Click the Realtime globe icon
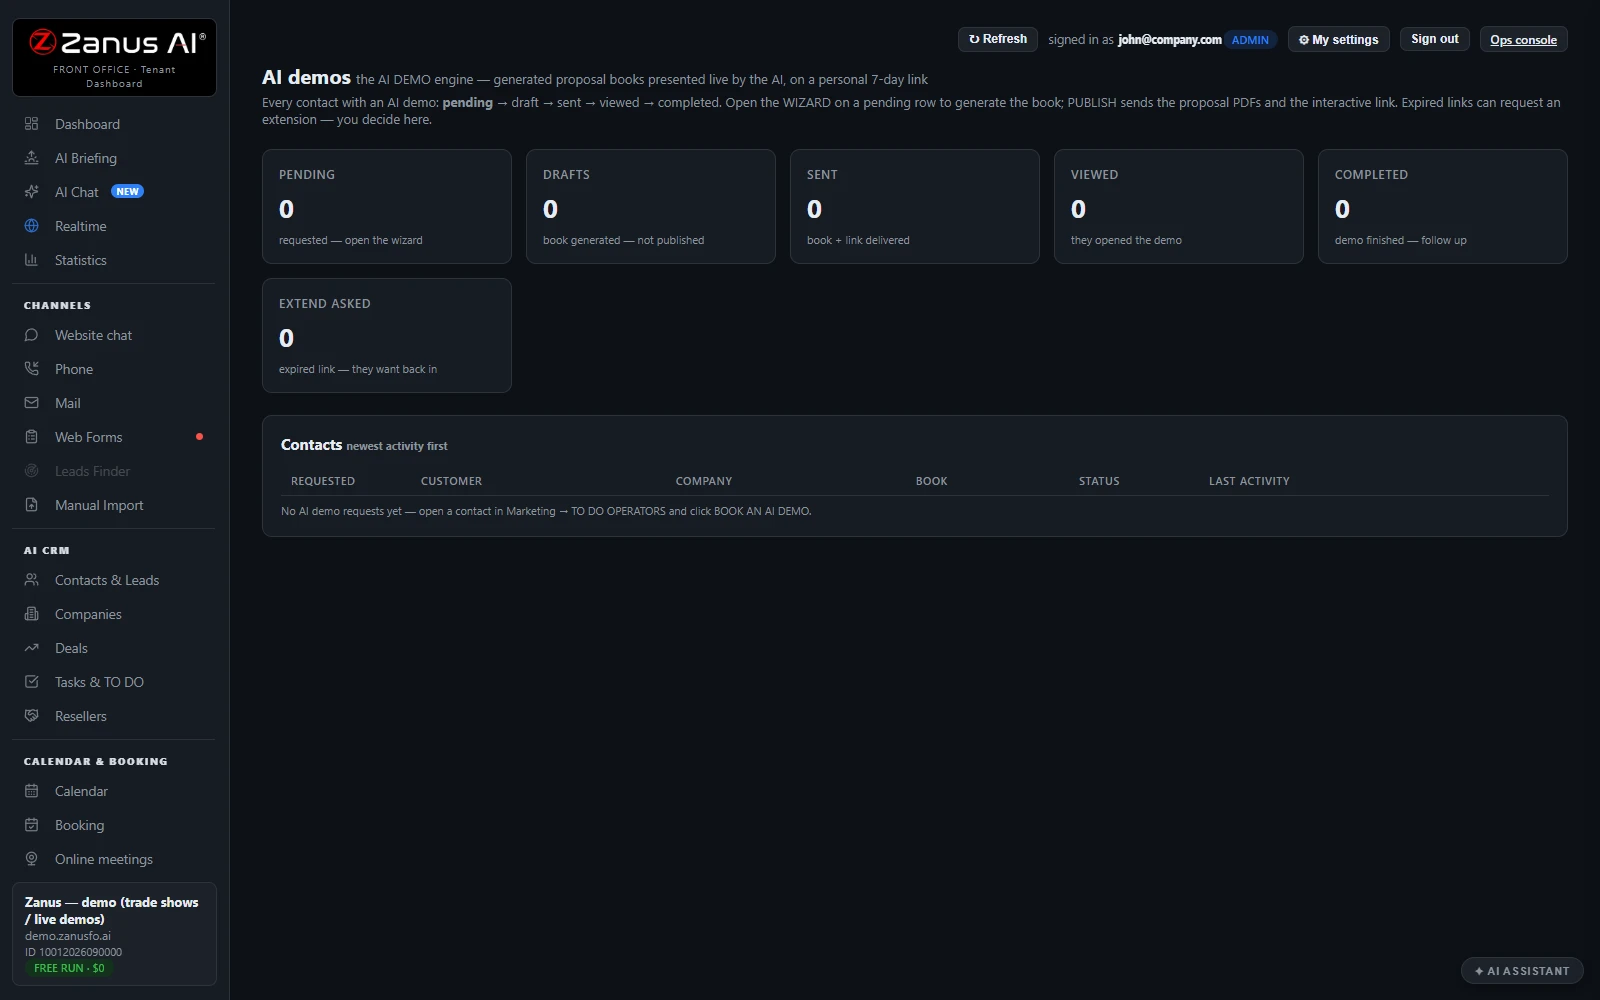The width and height of the screenshot is (1600, 1000). click(x=31, y=226)
